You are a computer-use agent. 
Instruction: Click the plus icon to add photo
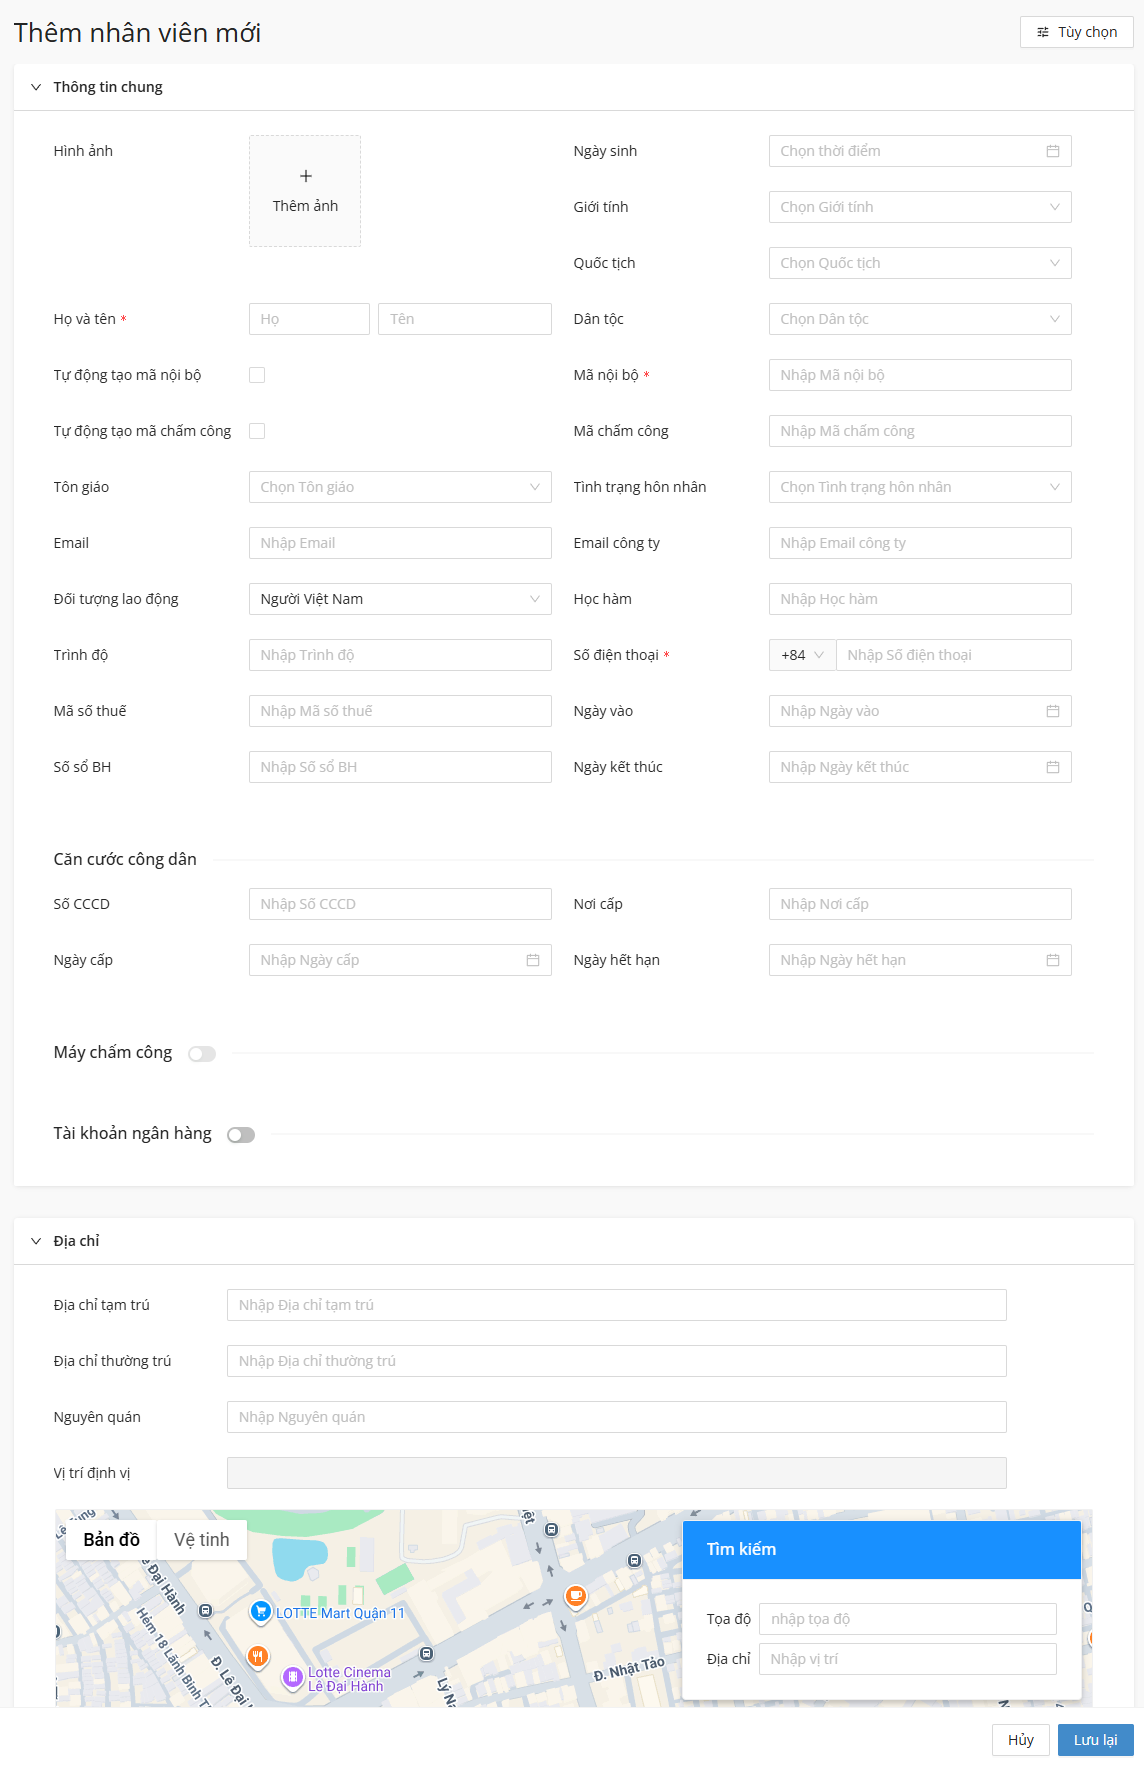(x=305, y=176)
